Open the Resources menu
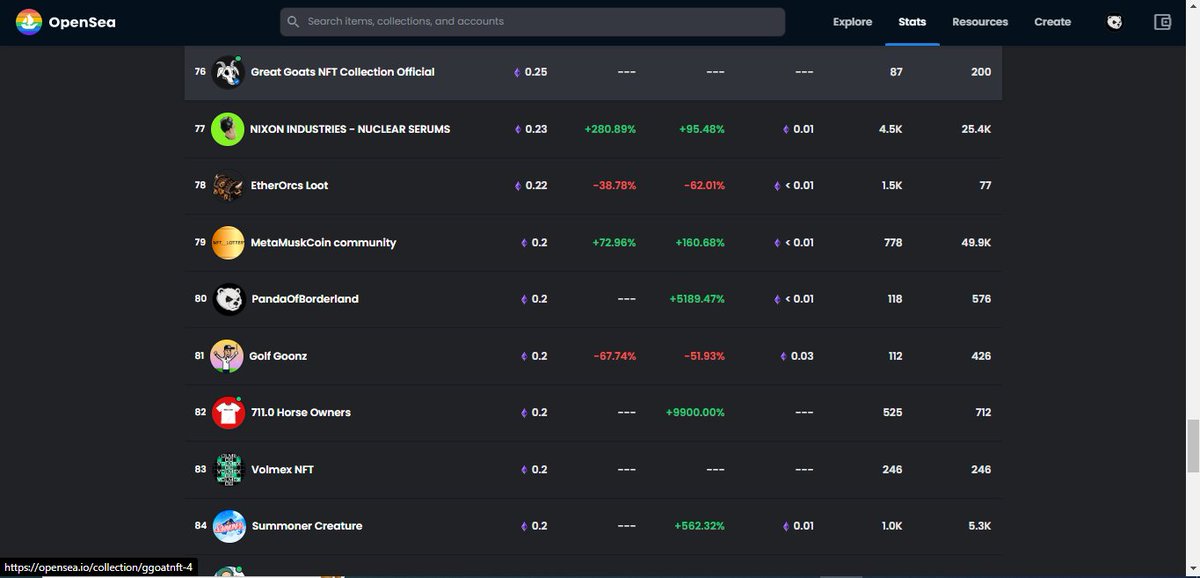 point(980,22)
